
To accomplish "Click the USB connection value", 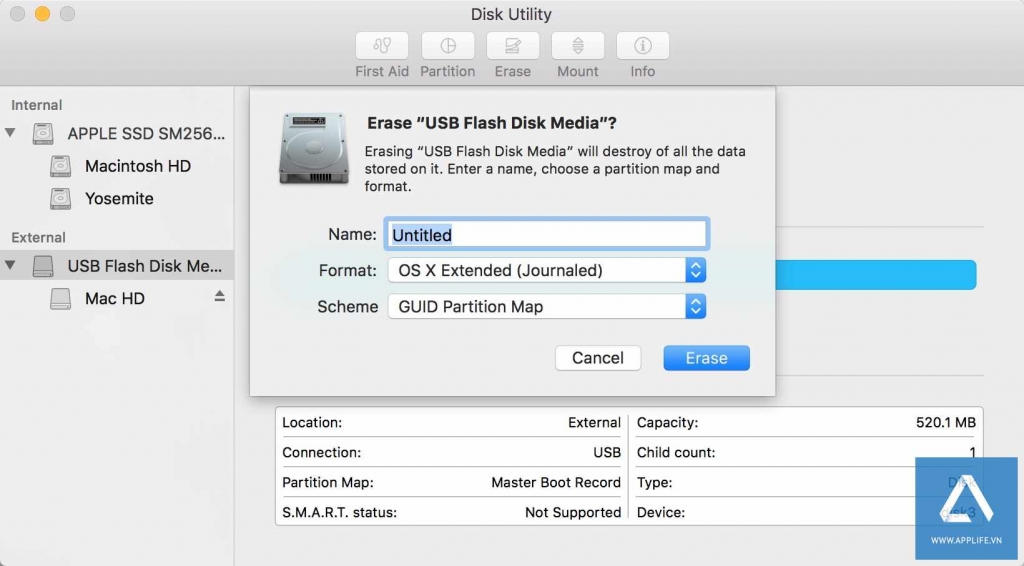I will coord(607,452).
